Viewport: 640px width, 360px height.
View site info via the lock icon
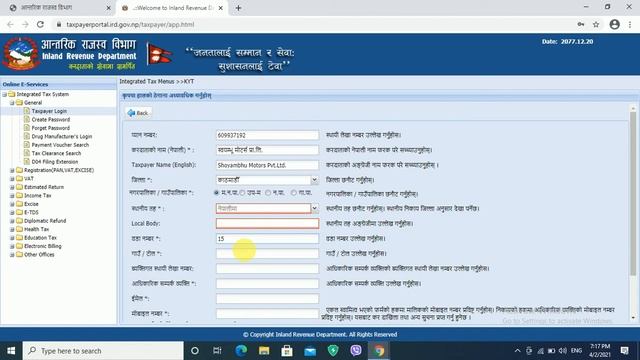pyautogui.click(x=59, y=24)
